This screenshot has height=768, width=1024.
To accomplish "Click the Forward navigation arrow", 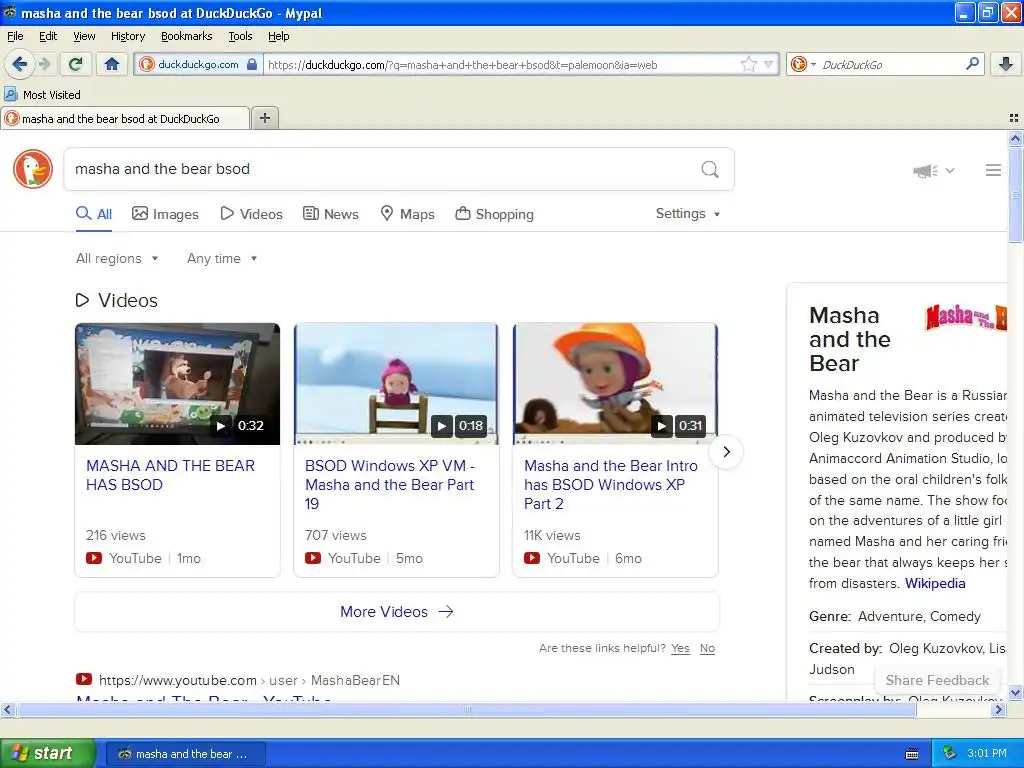I will tap(44, 64).
